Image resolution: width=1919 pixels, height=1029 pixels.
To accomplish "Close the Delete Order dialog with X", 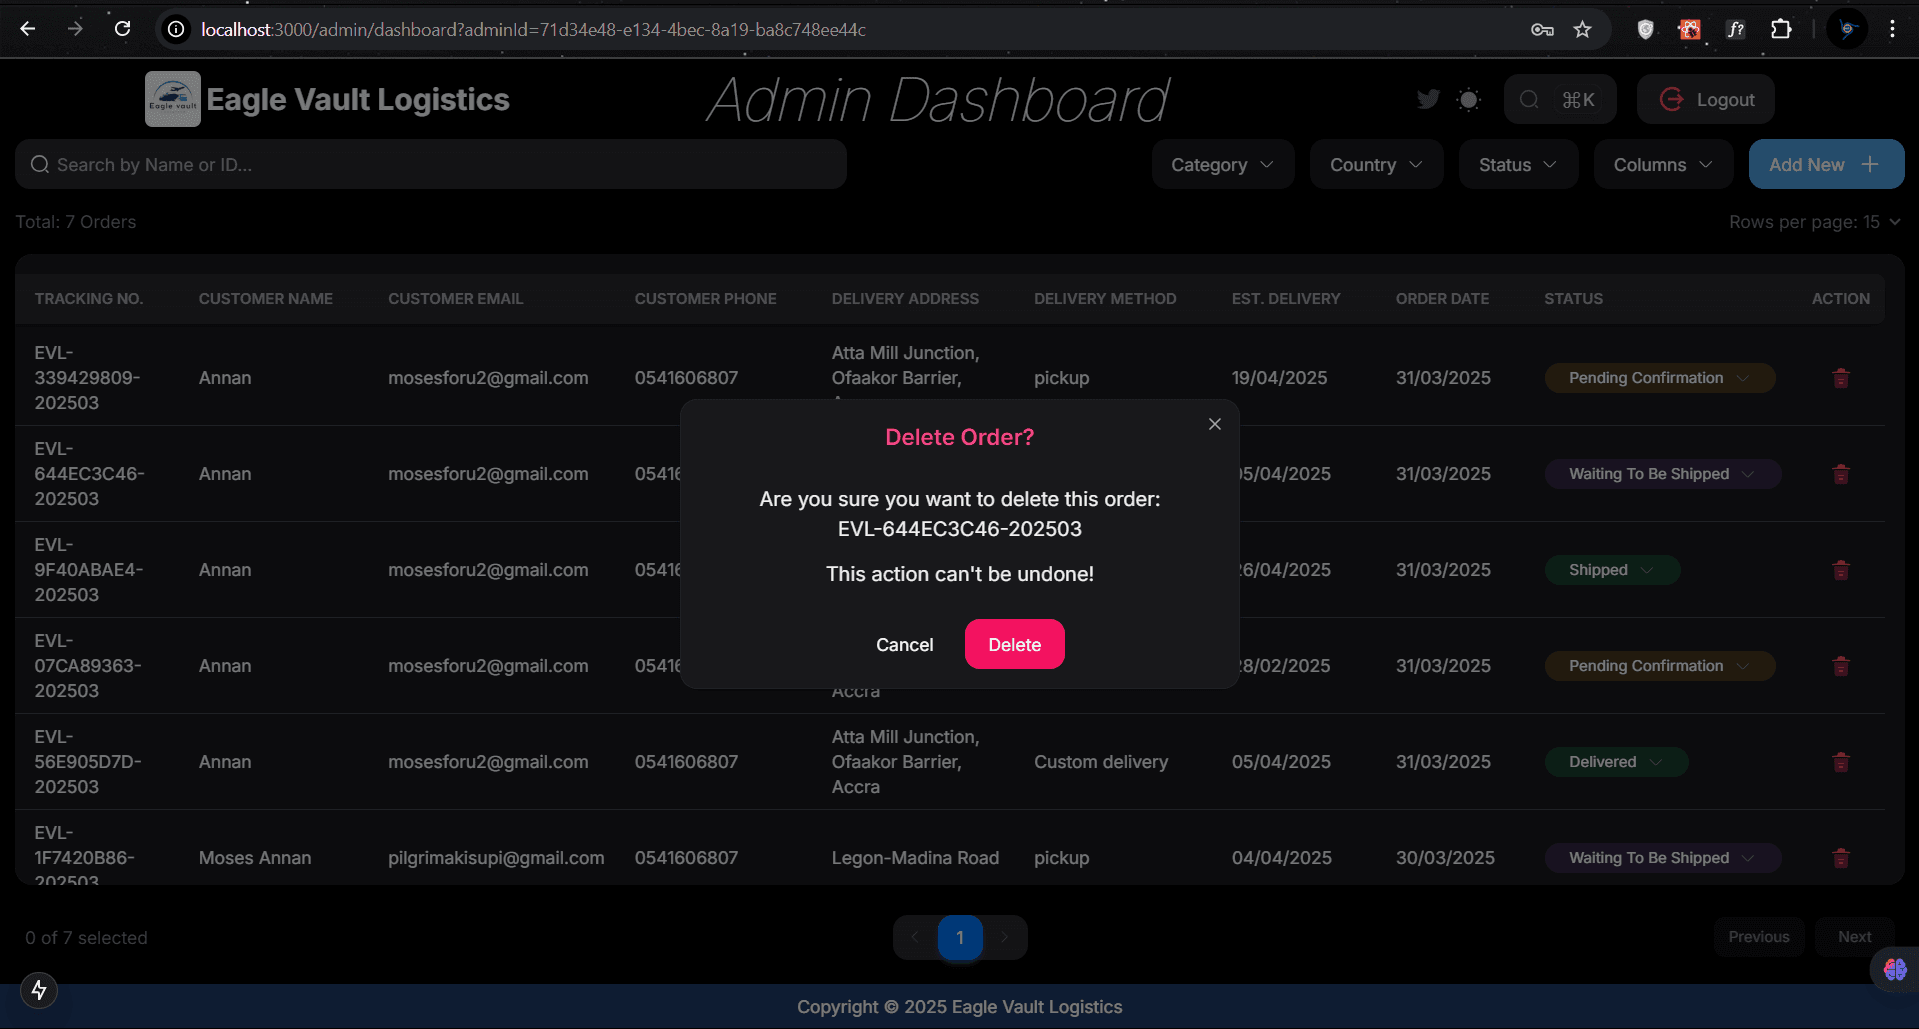I will [x=1214, y=424].
